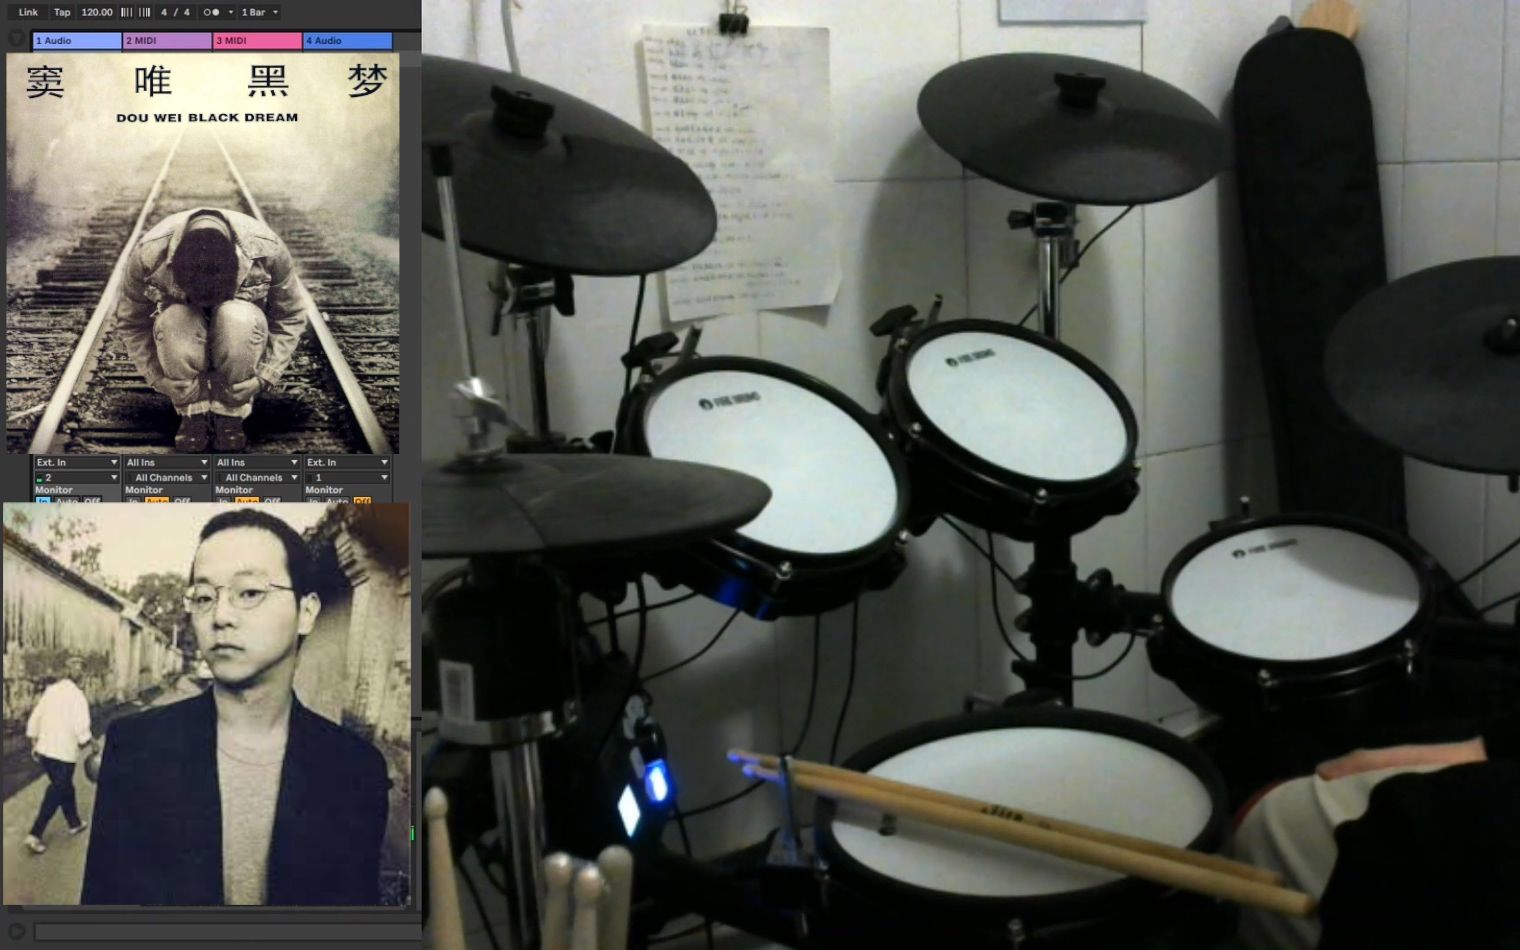Image resolution: width=1520 pixels, height=950 pixels.
Task: Click the 120.00 tempo field
Action: (97, 12)
